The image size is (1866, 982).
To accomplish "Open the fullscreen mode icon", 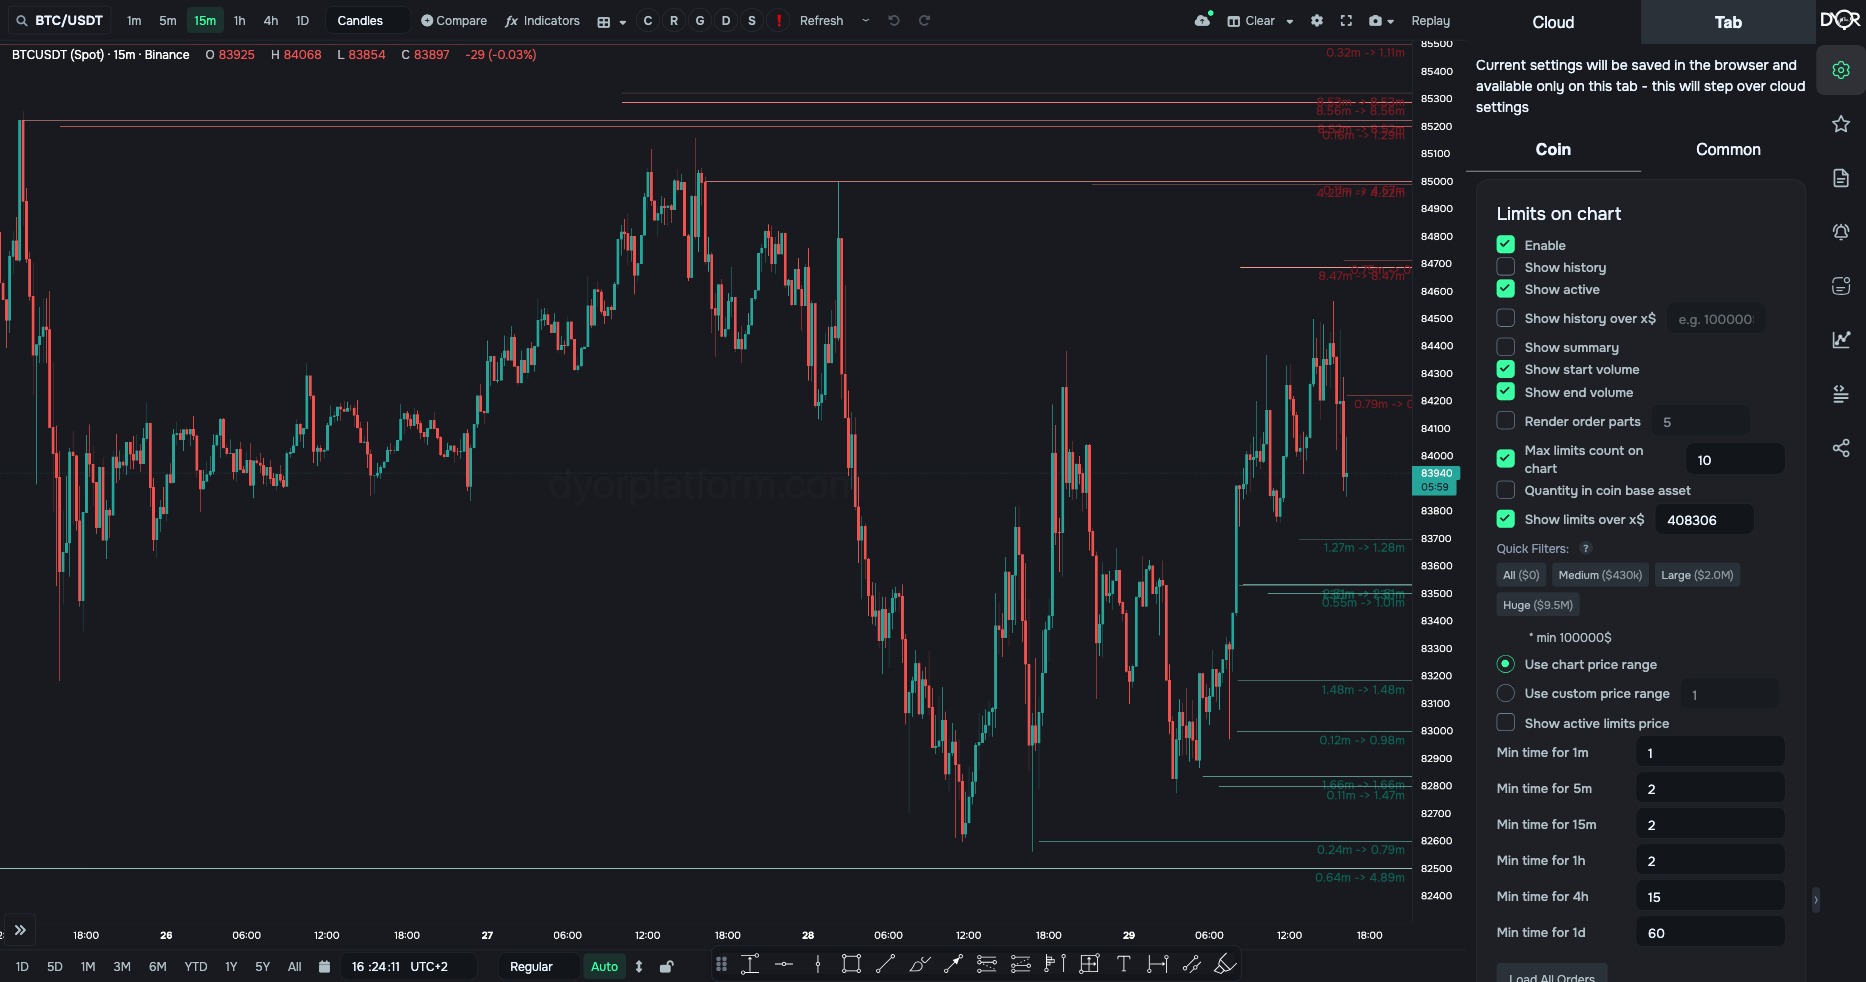I will (1346, 21).
